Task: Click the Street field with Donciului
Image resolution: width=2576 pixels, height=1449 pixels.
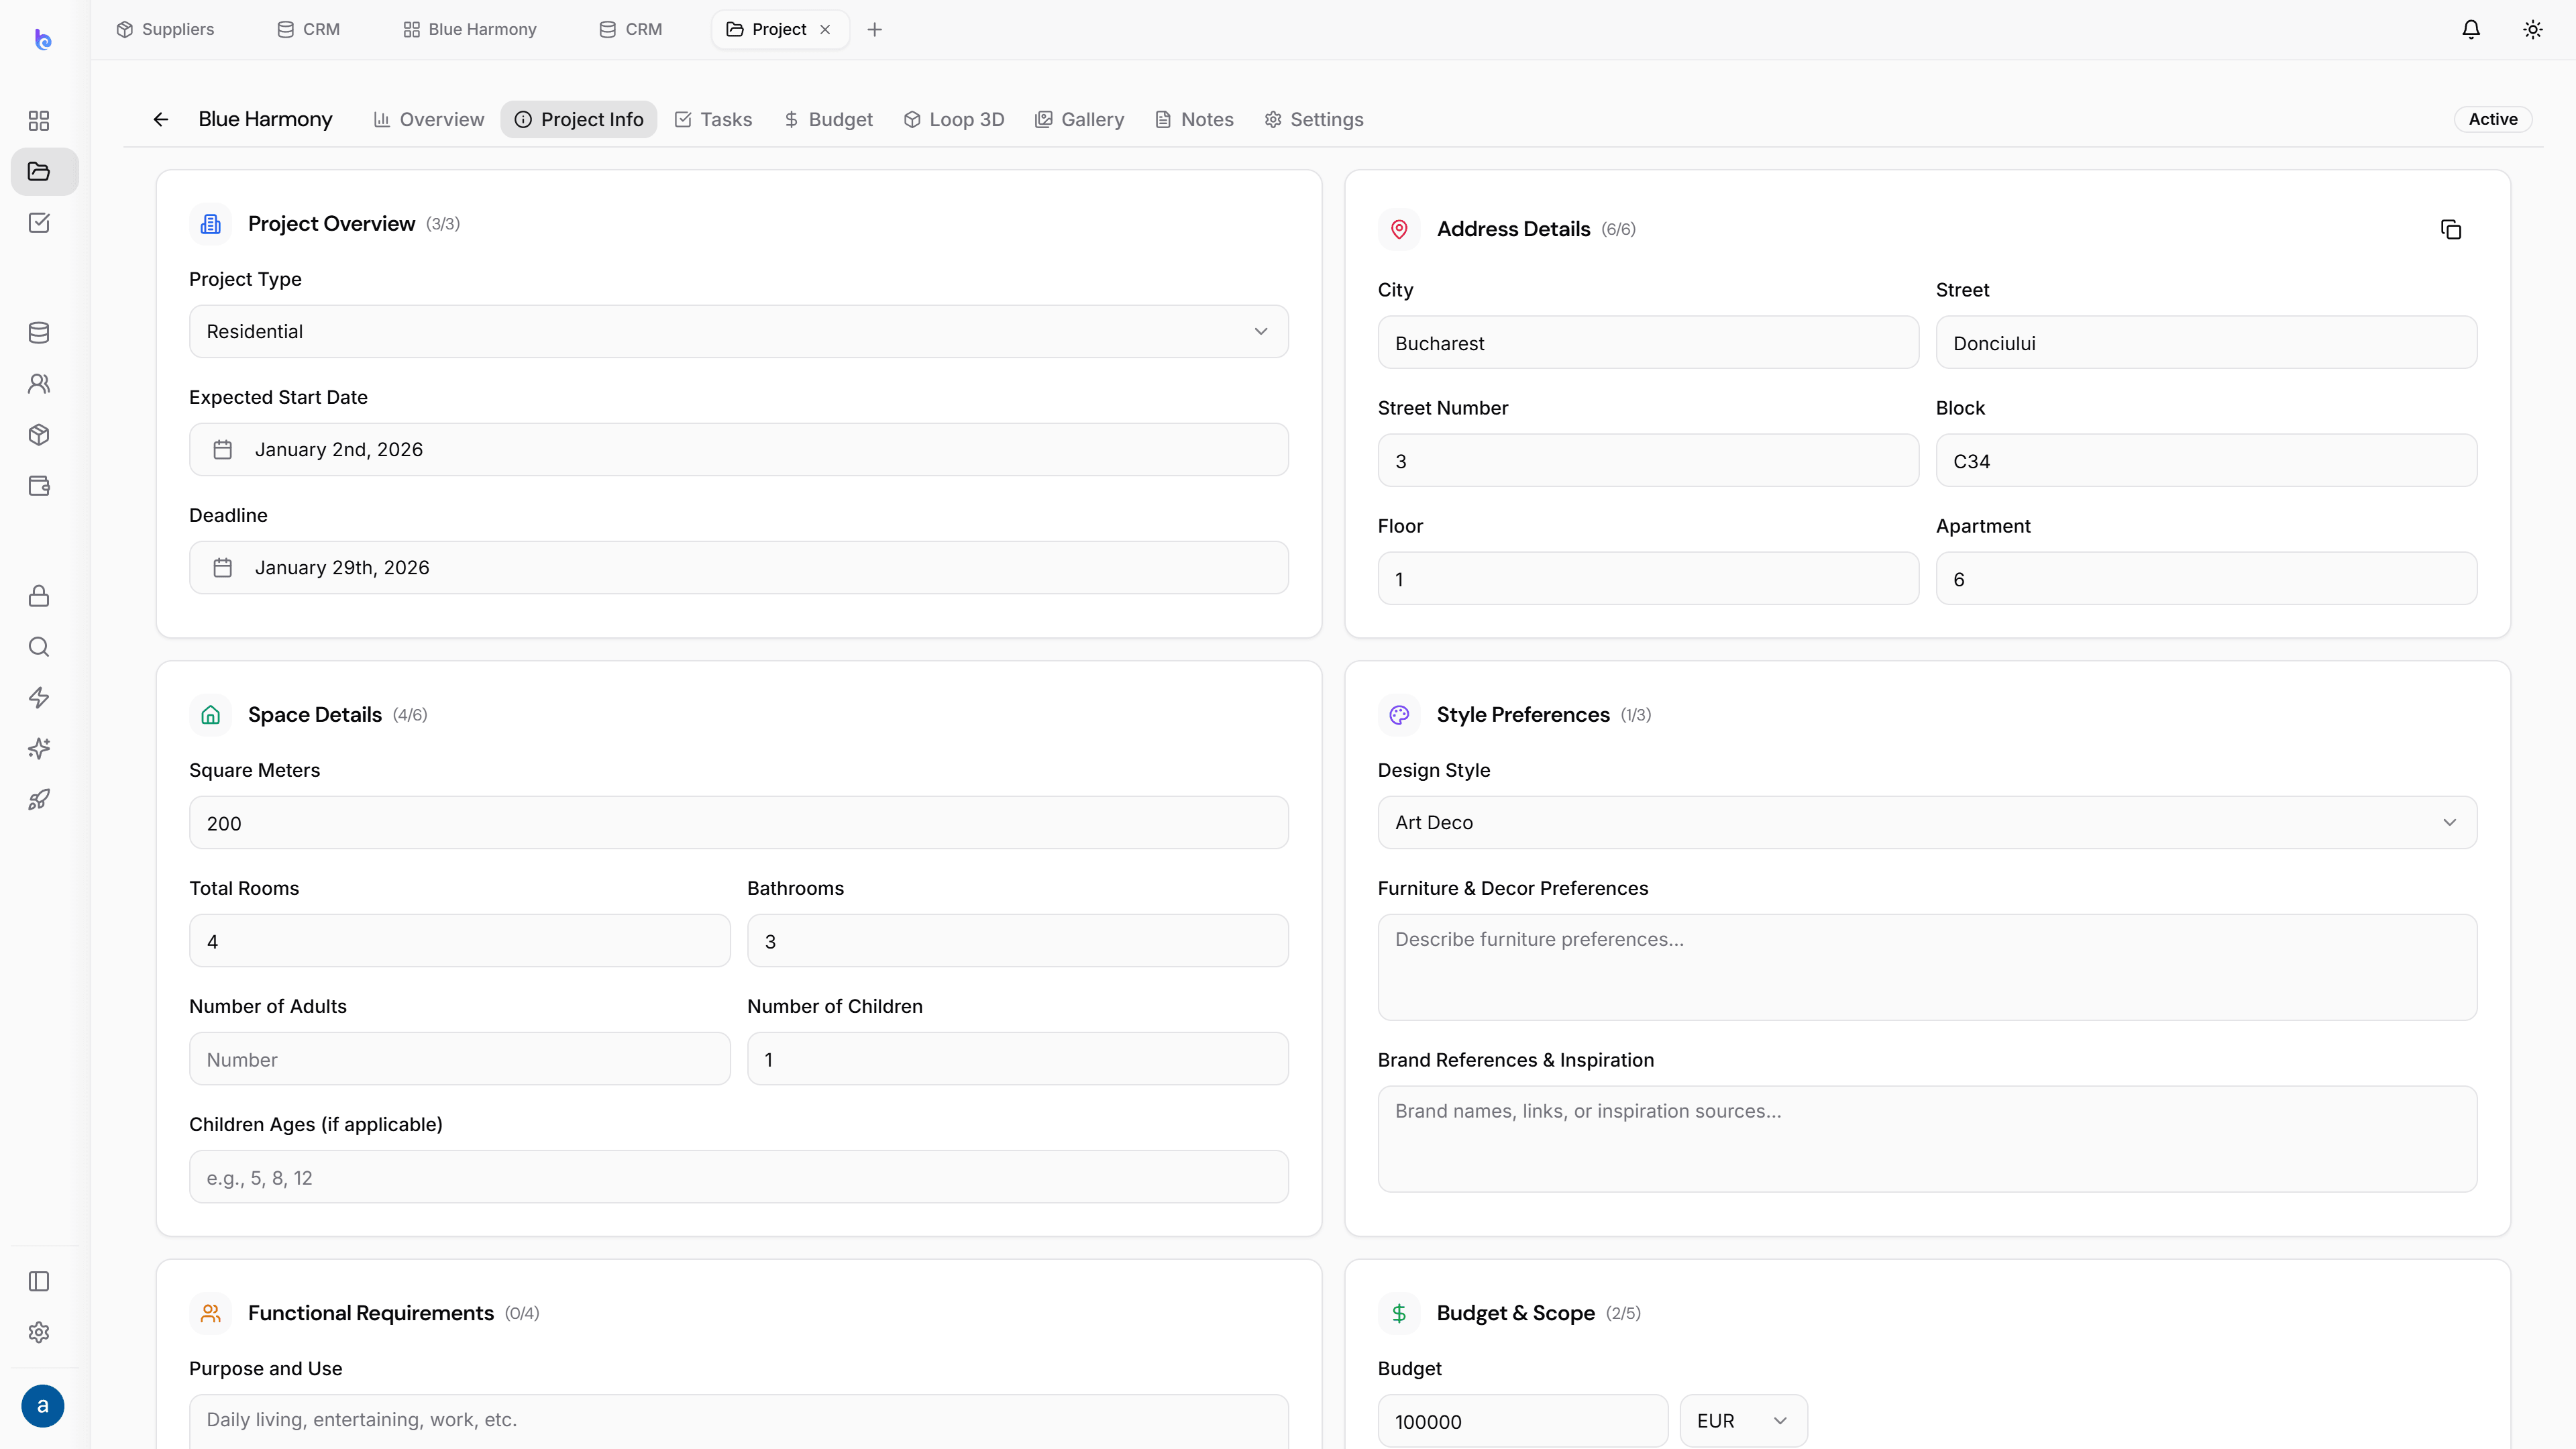Action: (x=2206, y=343)
